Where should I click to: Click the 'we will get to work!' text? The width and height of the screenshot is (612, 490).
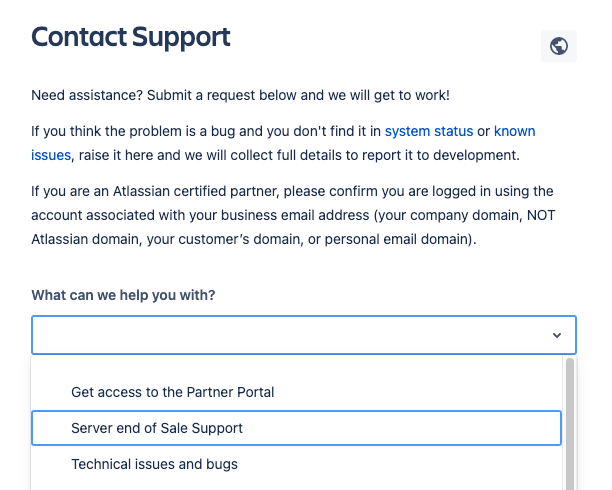tap(389, 95)
